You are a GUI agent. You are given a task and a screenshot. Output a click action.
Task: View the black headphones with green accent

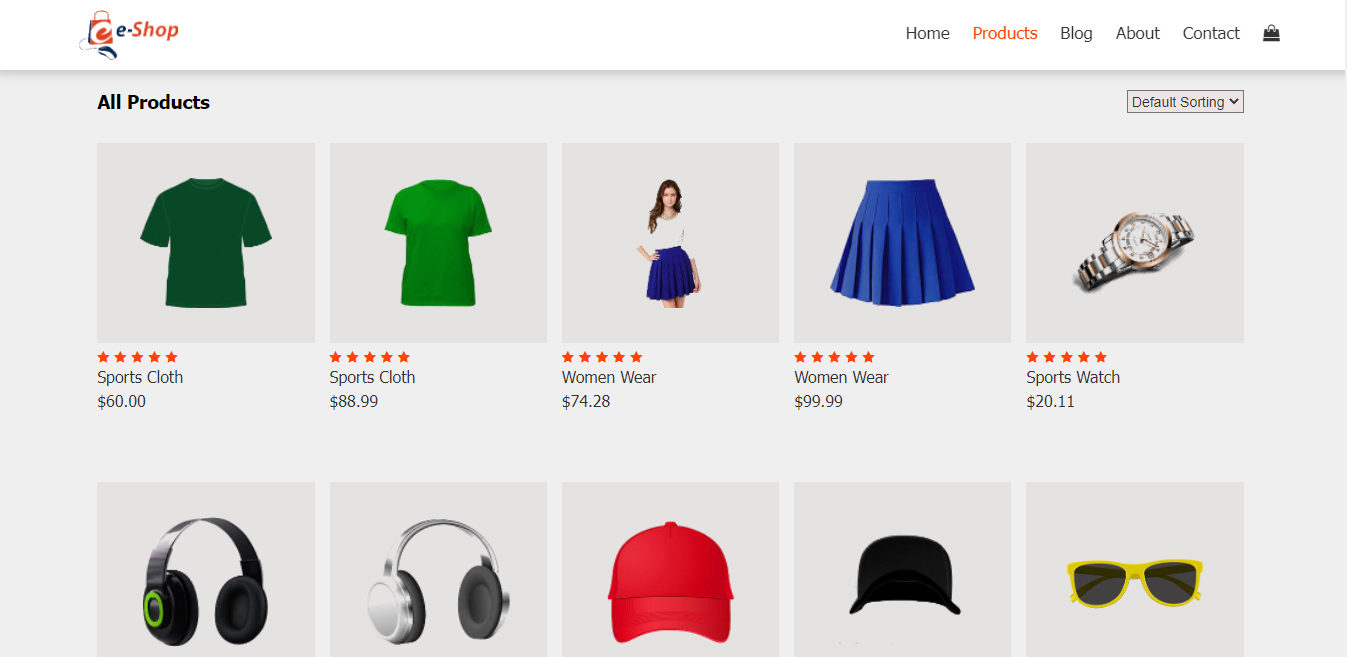click(x=206, y=580)
